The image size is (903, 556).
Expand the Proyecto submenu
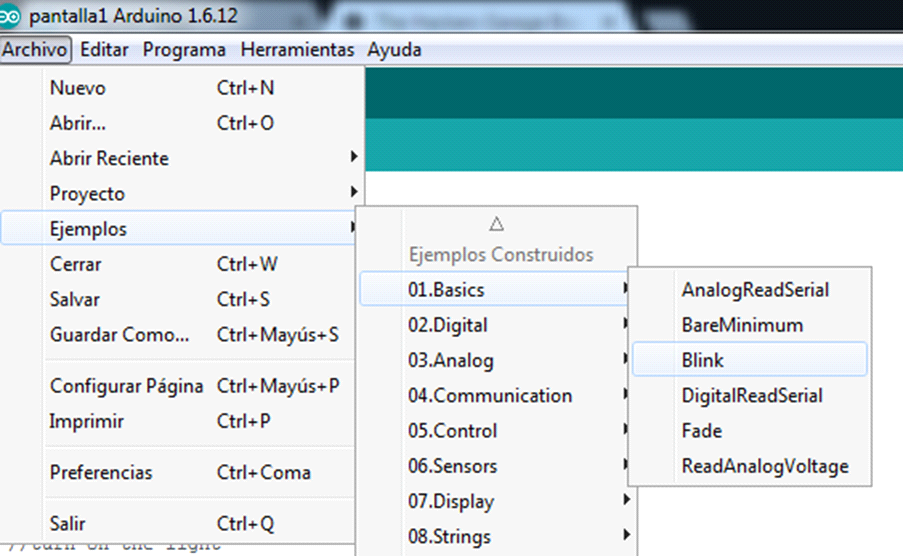coord(87,193)
